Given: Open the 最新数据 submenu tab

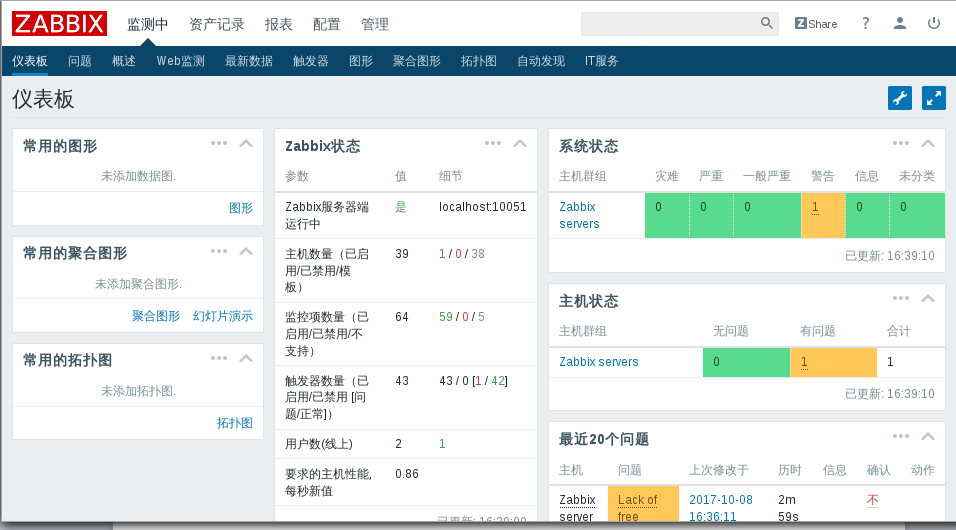Looking at the screenshot, I should point(249,61).
